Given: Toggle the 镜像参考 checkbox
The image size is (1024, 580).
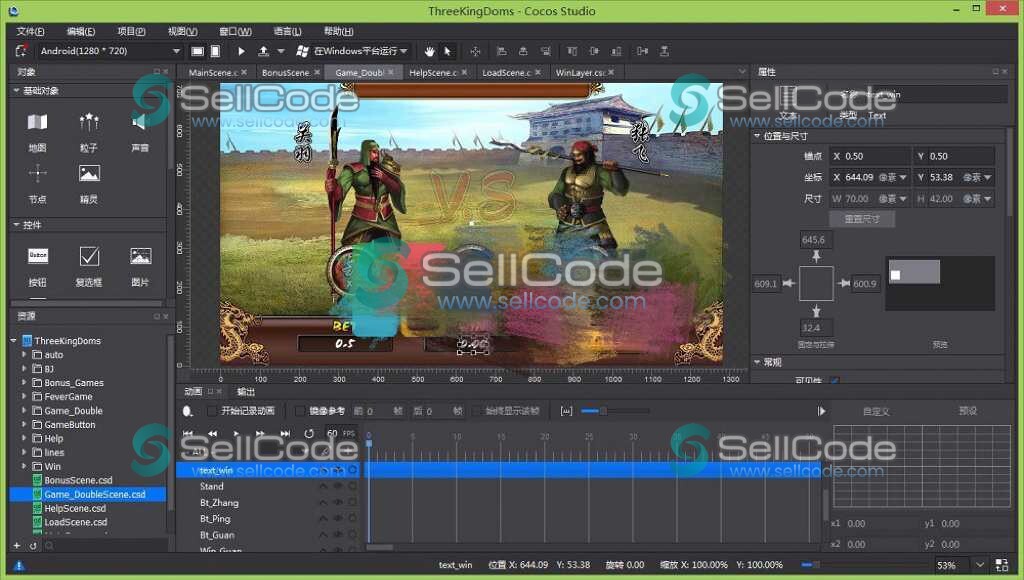Looking at the screenshot, I should click(x=300, y=411).
